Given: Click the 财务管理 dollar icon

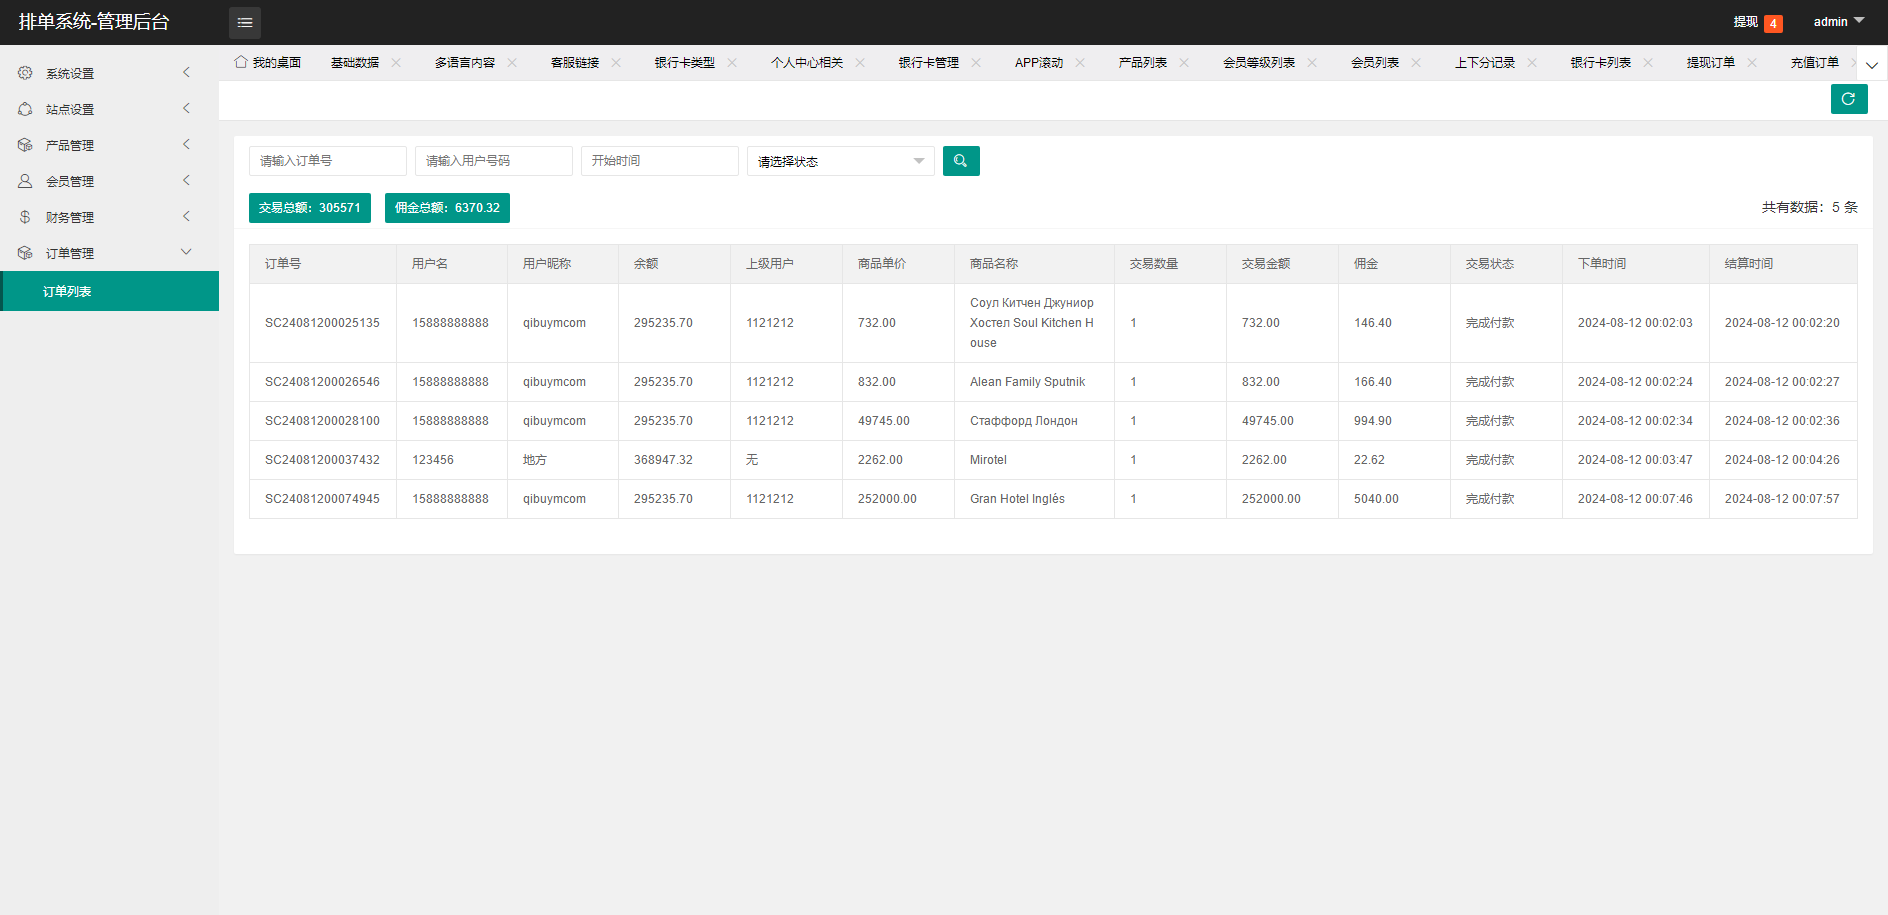Looking at the screenshot, I should (x=25, y=217).
